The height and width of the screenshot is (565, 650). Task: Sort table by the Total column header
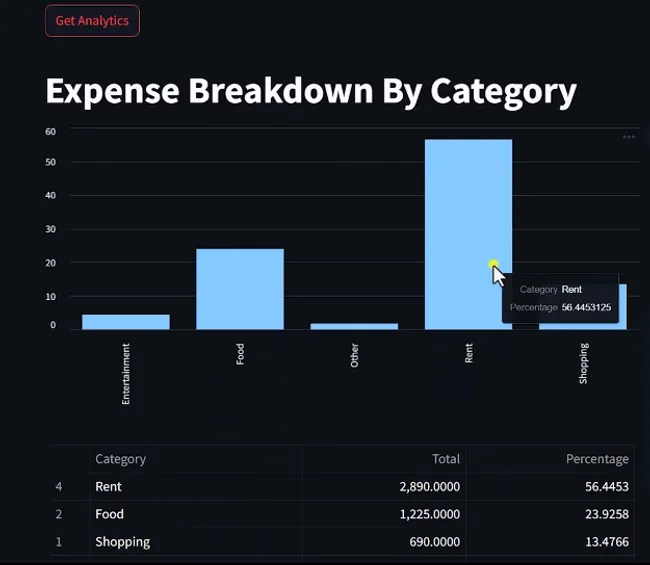384,459
